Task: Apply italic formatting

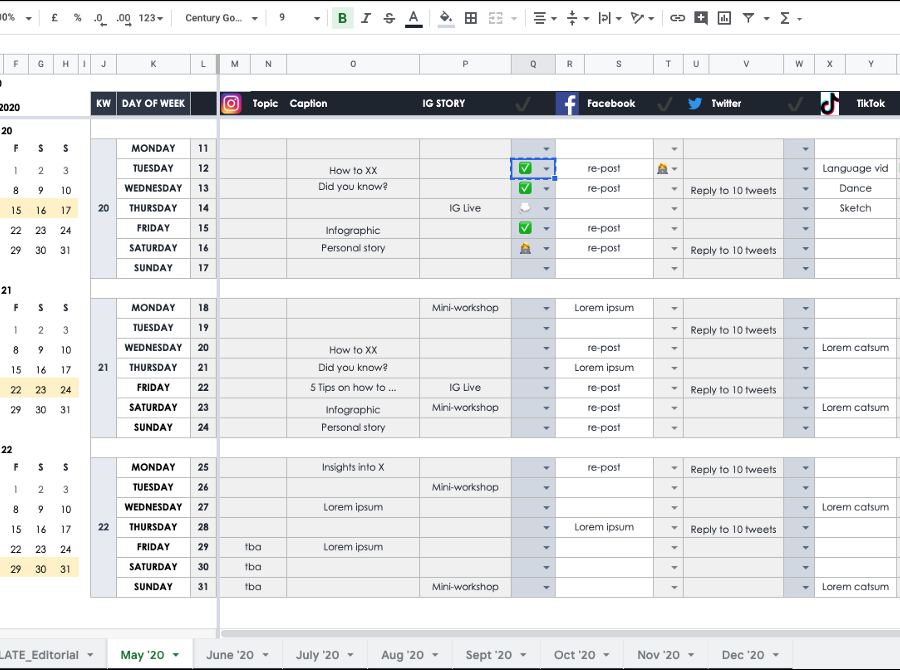Action: click(x=366, y=18)
